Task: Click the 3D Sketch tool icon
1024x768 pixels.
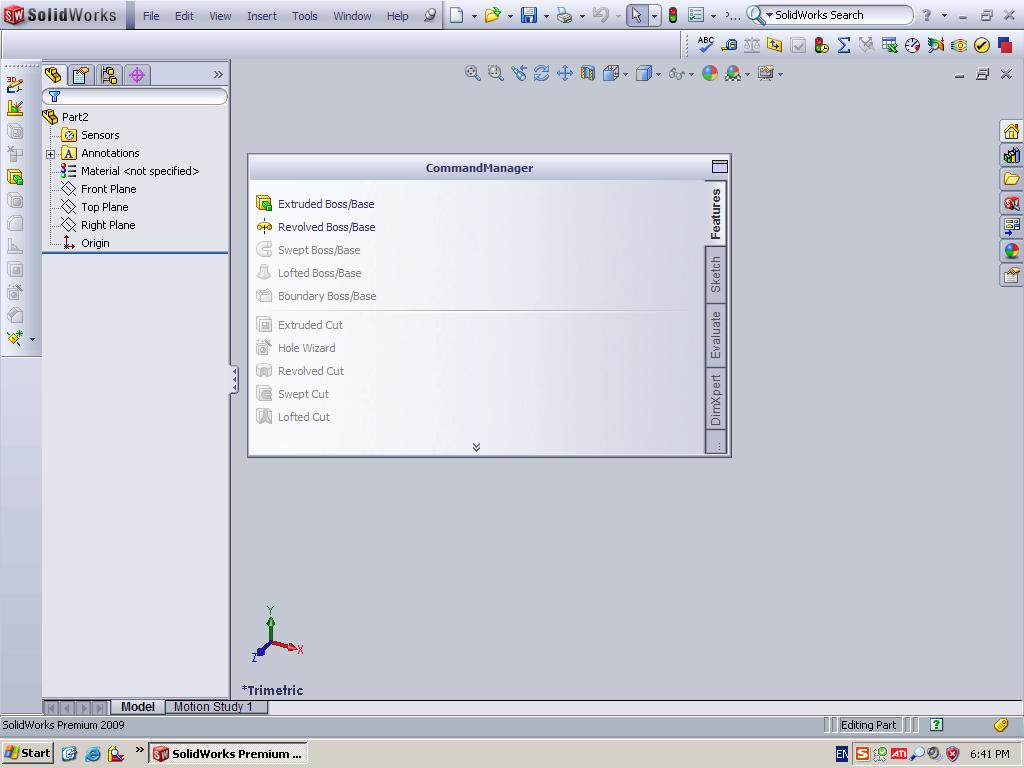Action: click(x=14, y=84)
